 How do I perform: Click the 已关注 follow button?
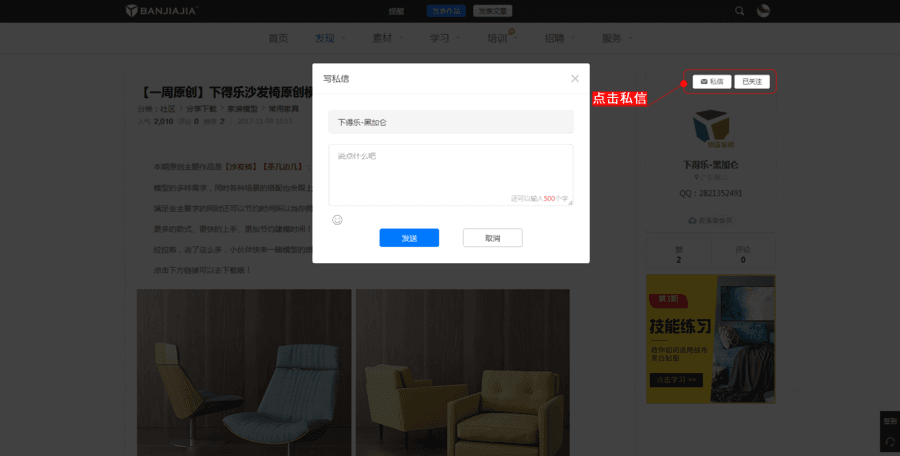pos(752,82)
